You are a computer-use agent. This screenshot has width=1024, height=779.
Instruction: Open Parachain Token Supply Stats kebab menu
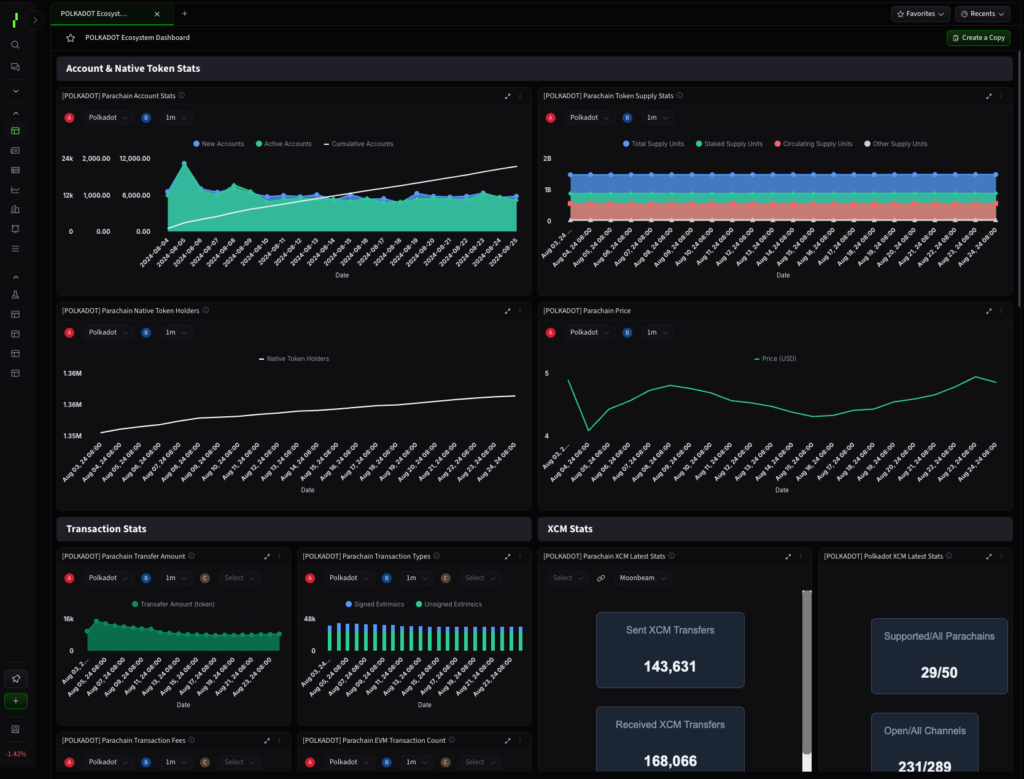[1002, 96]
